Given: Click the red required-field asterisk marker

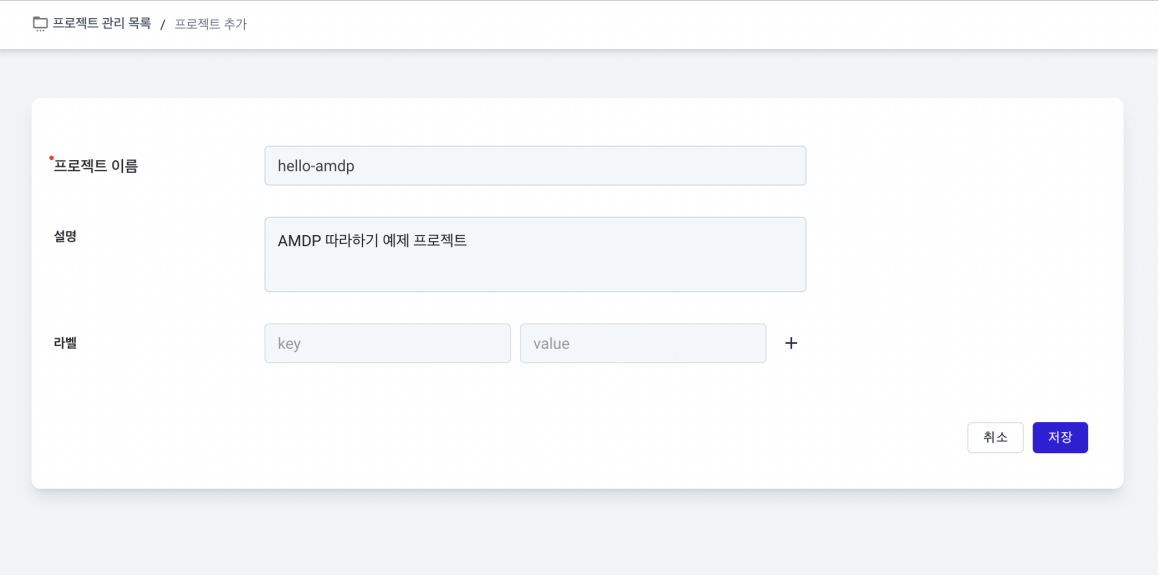Looking at the screenshot, I should 51,157.
